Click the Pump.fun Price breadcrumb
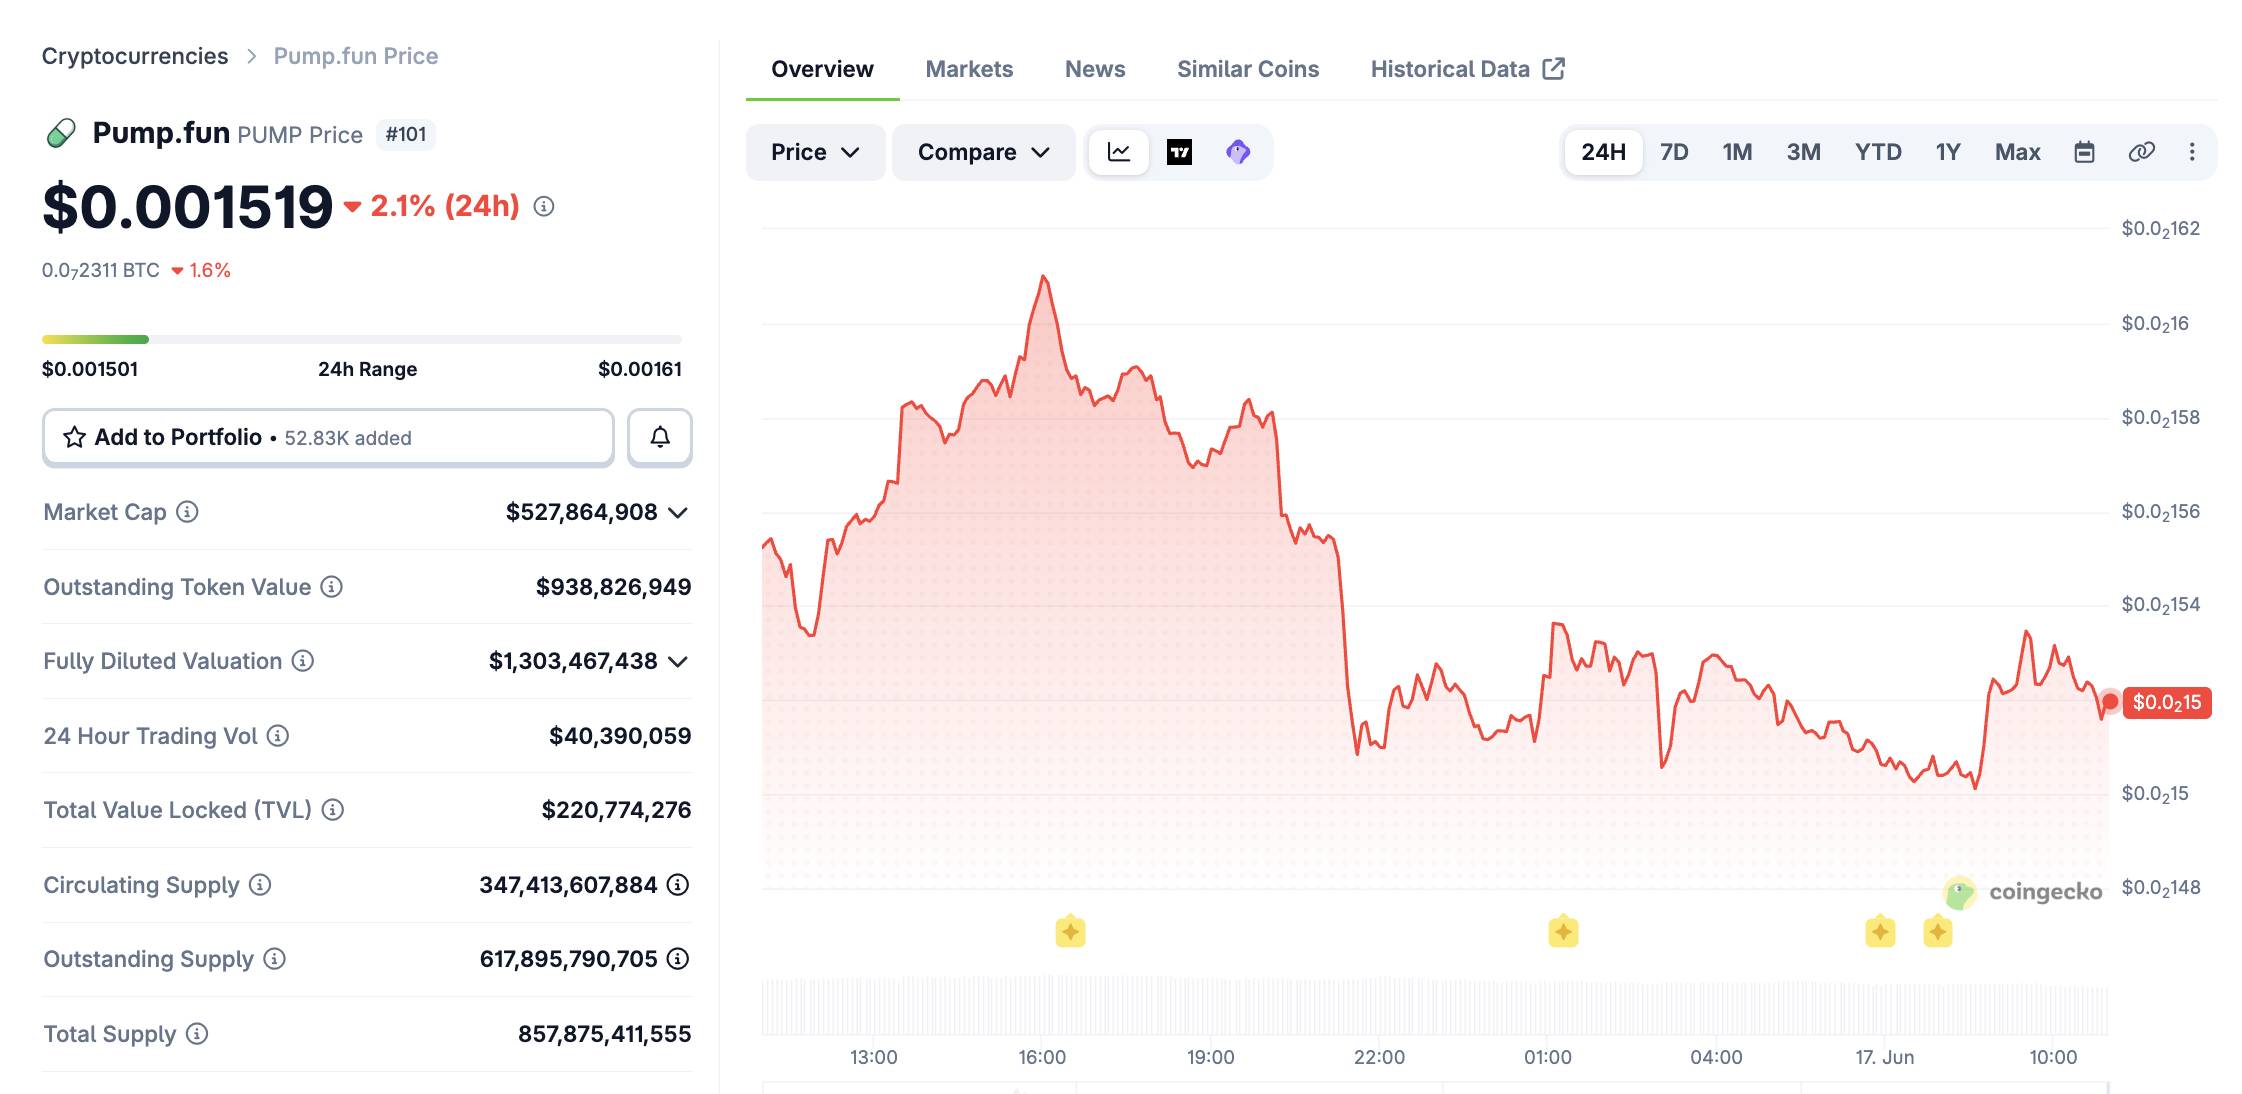 (x=356, y=56)
